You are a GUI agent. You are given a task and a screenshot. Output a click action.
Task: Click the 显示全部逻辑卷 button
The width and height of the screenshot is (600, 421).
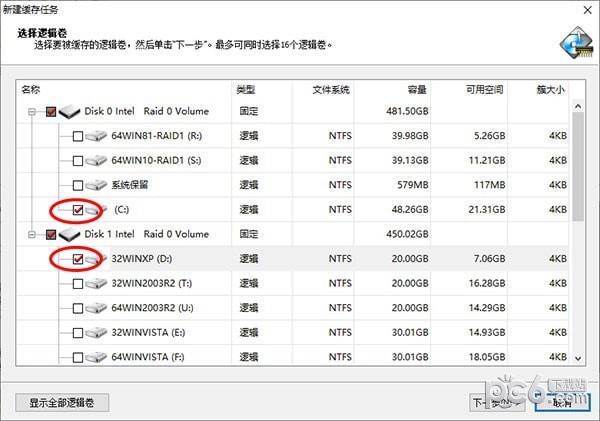click(x=62, y=403)
